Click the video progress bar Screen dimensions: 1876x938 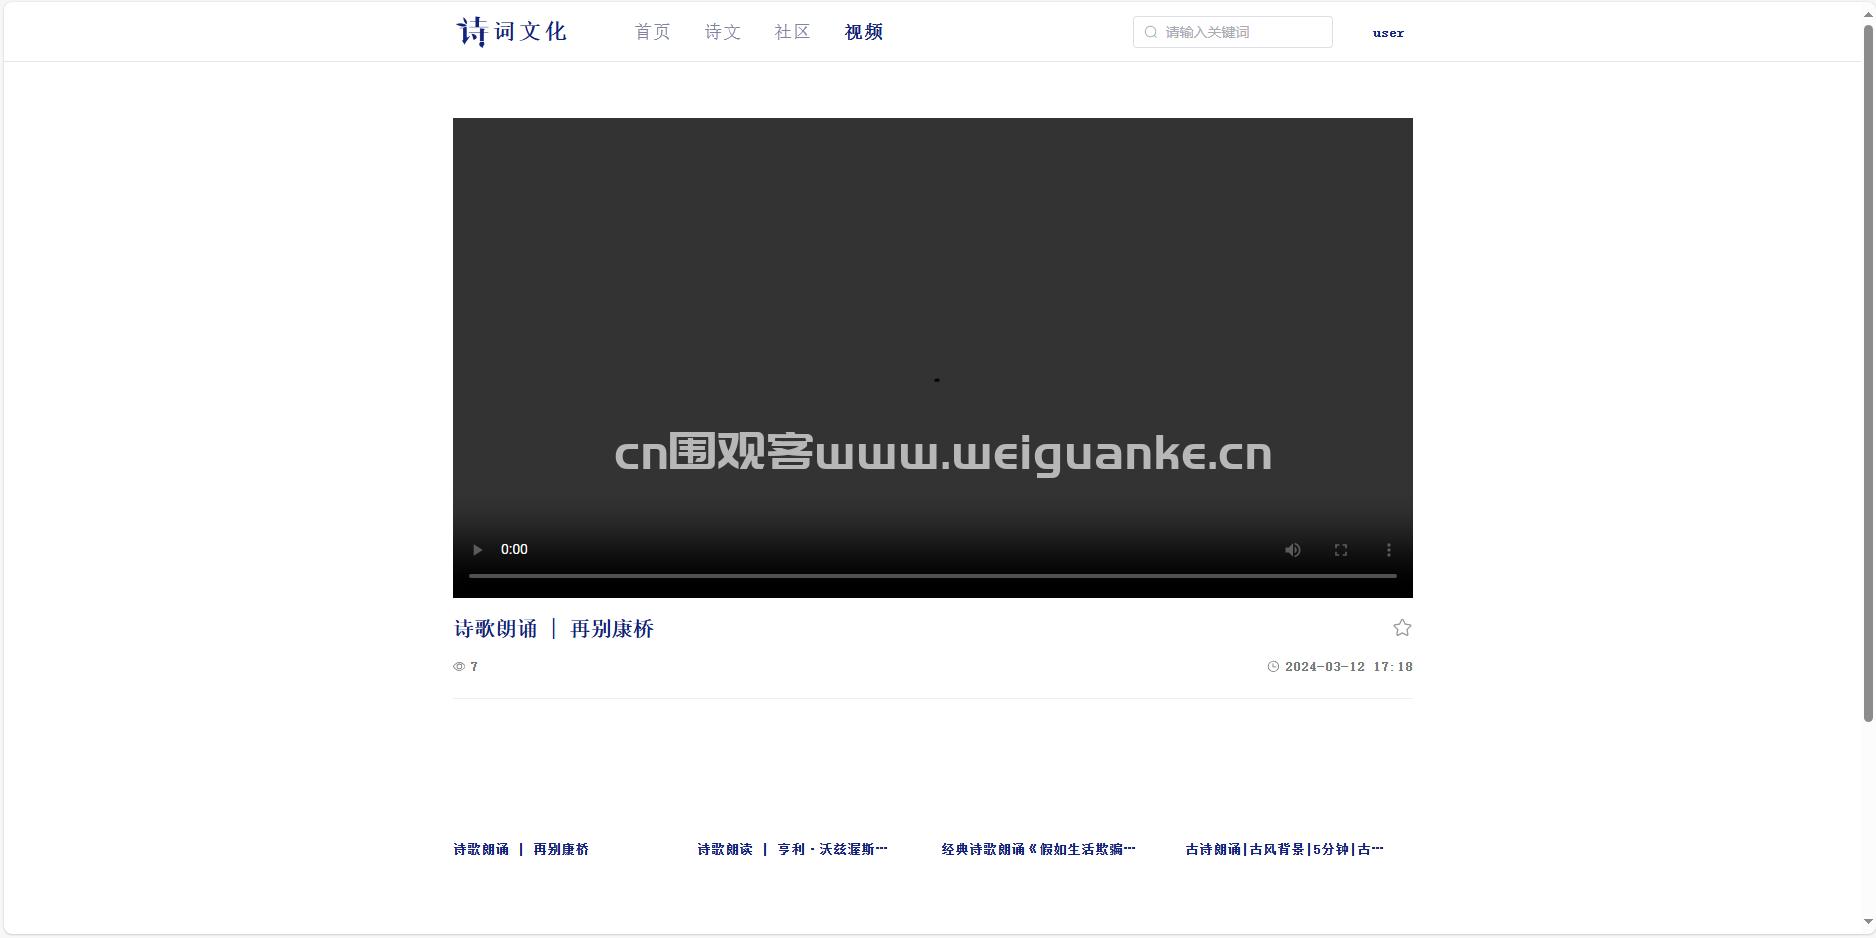click(933, 576)
